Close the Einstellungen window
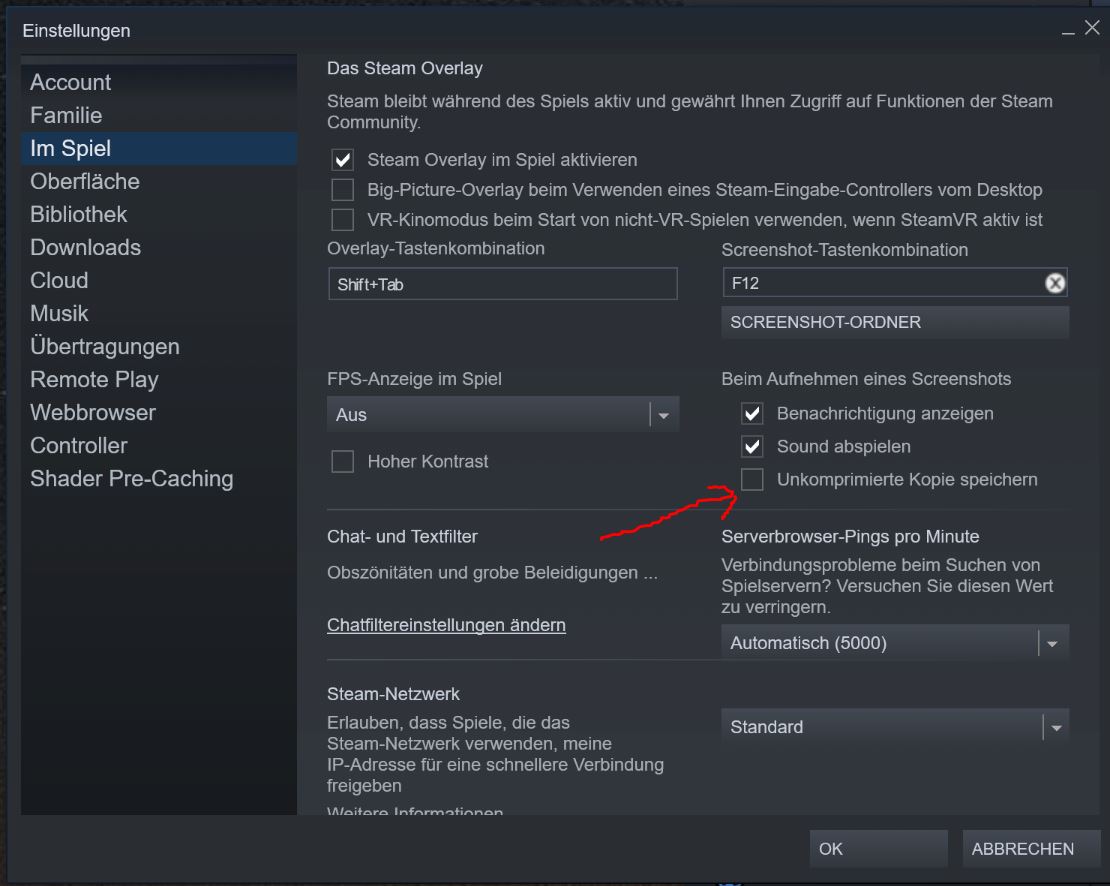1110x886 pixels. tap(1091, 29)
